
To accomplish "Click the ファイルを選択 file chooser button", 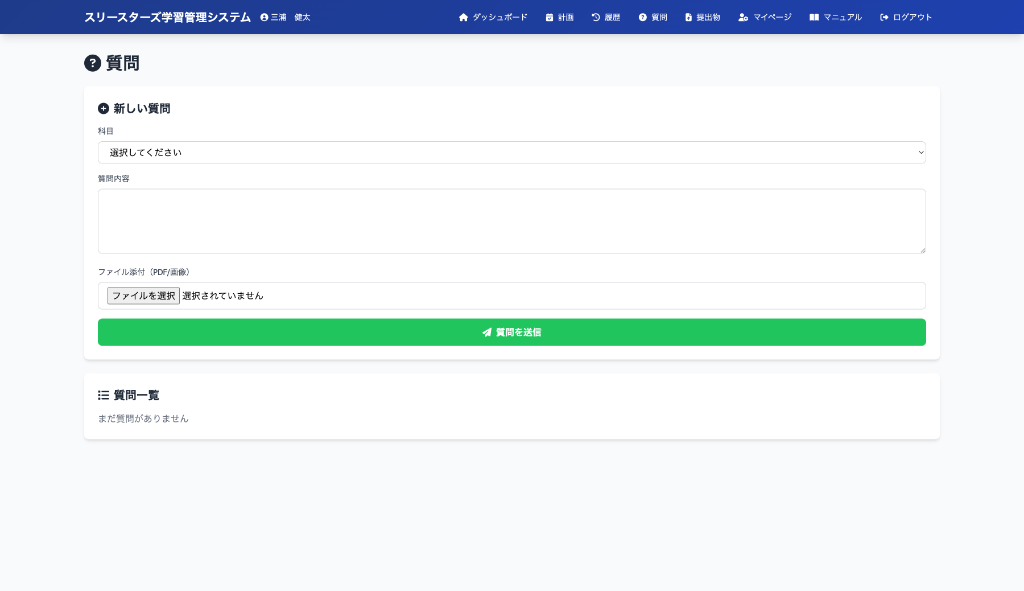I will pyautogui.click(x=143, y=296).
